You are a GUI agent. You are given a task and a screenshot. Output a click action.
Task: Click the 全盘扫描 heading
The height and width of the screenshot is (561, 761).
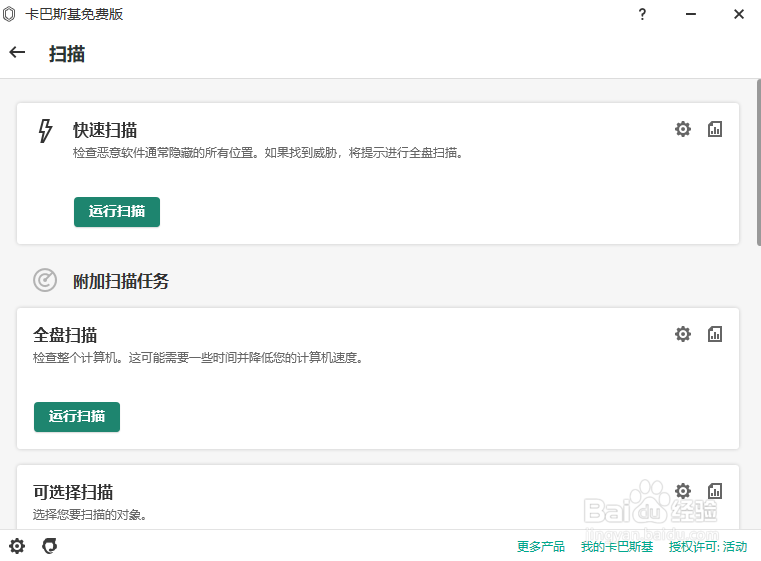tap(65, 335)
